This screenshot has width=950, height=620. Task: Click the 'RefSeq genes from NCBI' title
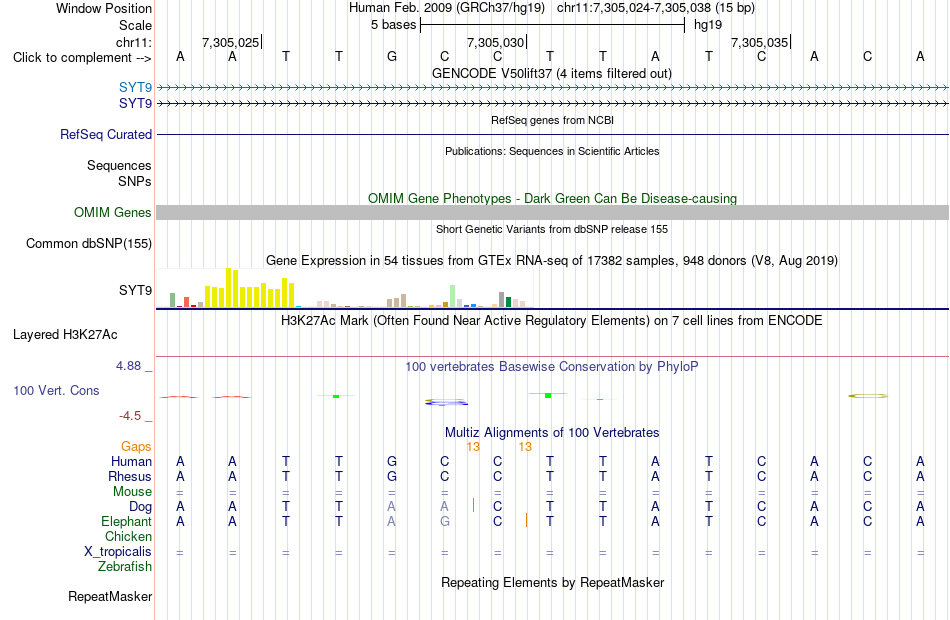tap(552, 120)
